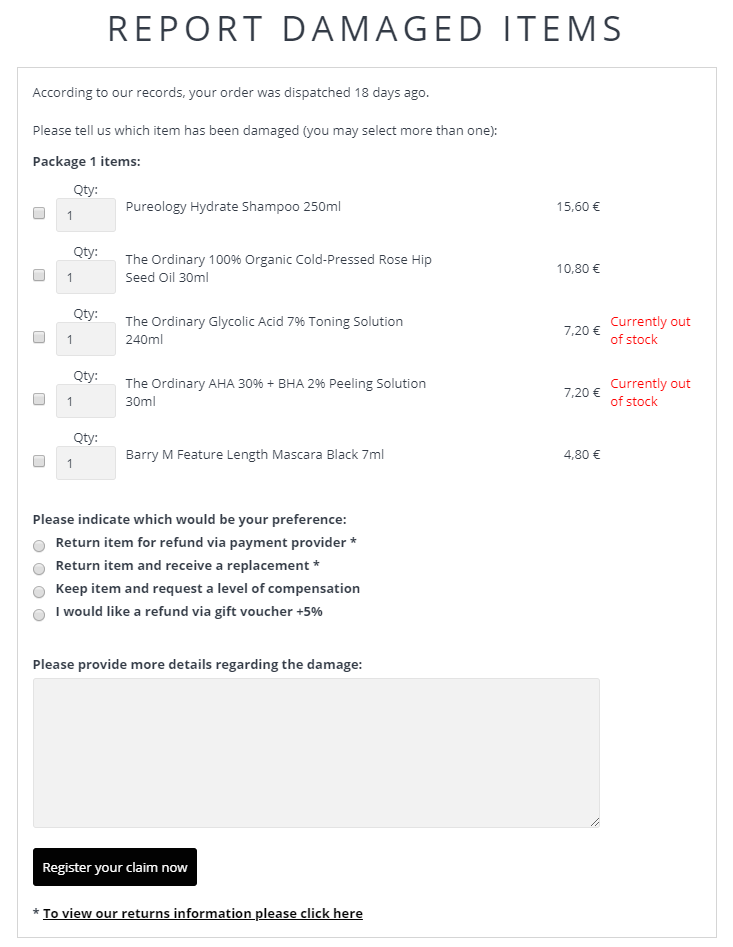Check the Barry M Mascara checkbox
The image size is (733, 947).
point(39,461)
